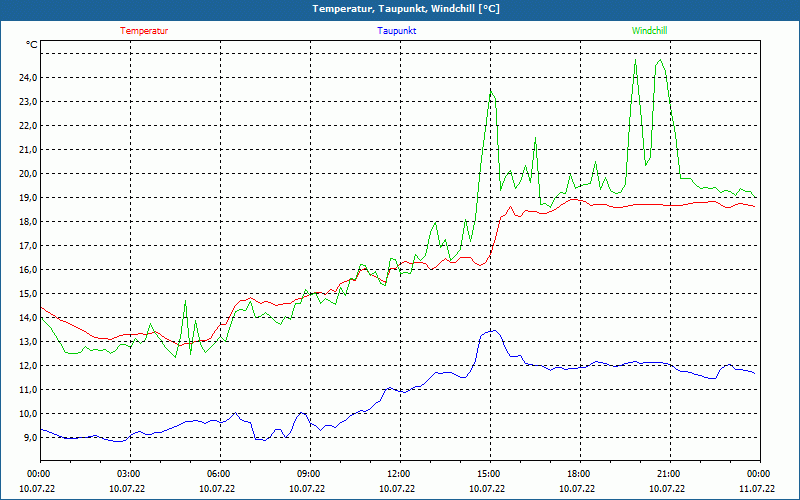Viewport: 800px width, 500px height.
Task: Click the '15,0' y-axis value
Action: (28, 293)
